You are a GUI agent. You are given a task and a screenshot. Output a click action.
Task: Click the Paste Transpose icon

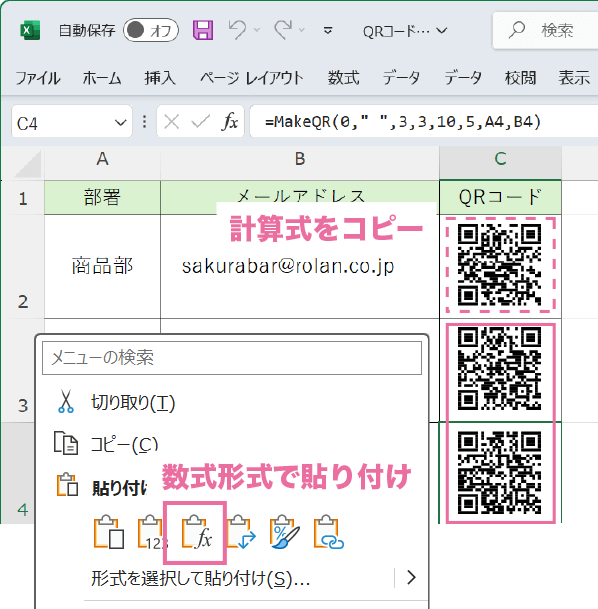point(241,532)
